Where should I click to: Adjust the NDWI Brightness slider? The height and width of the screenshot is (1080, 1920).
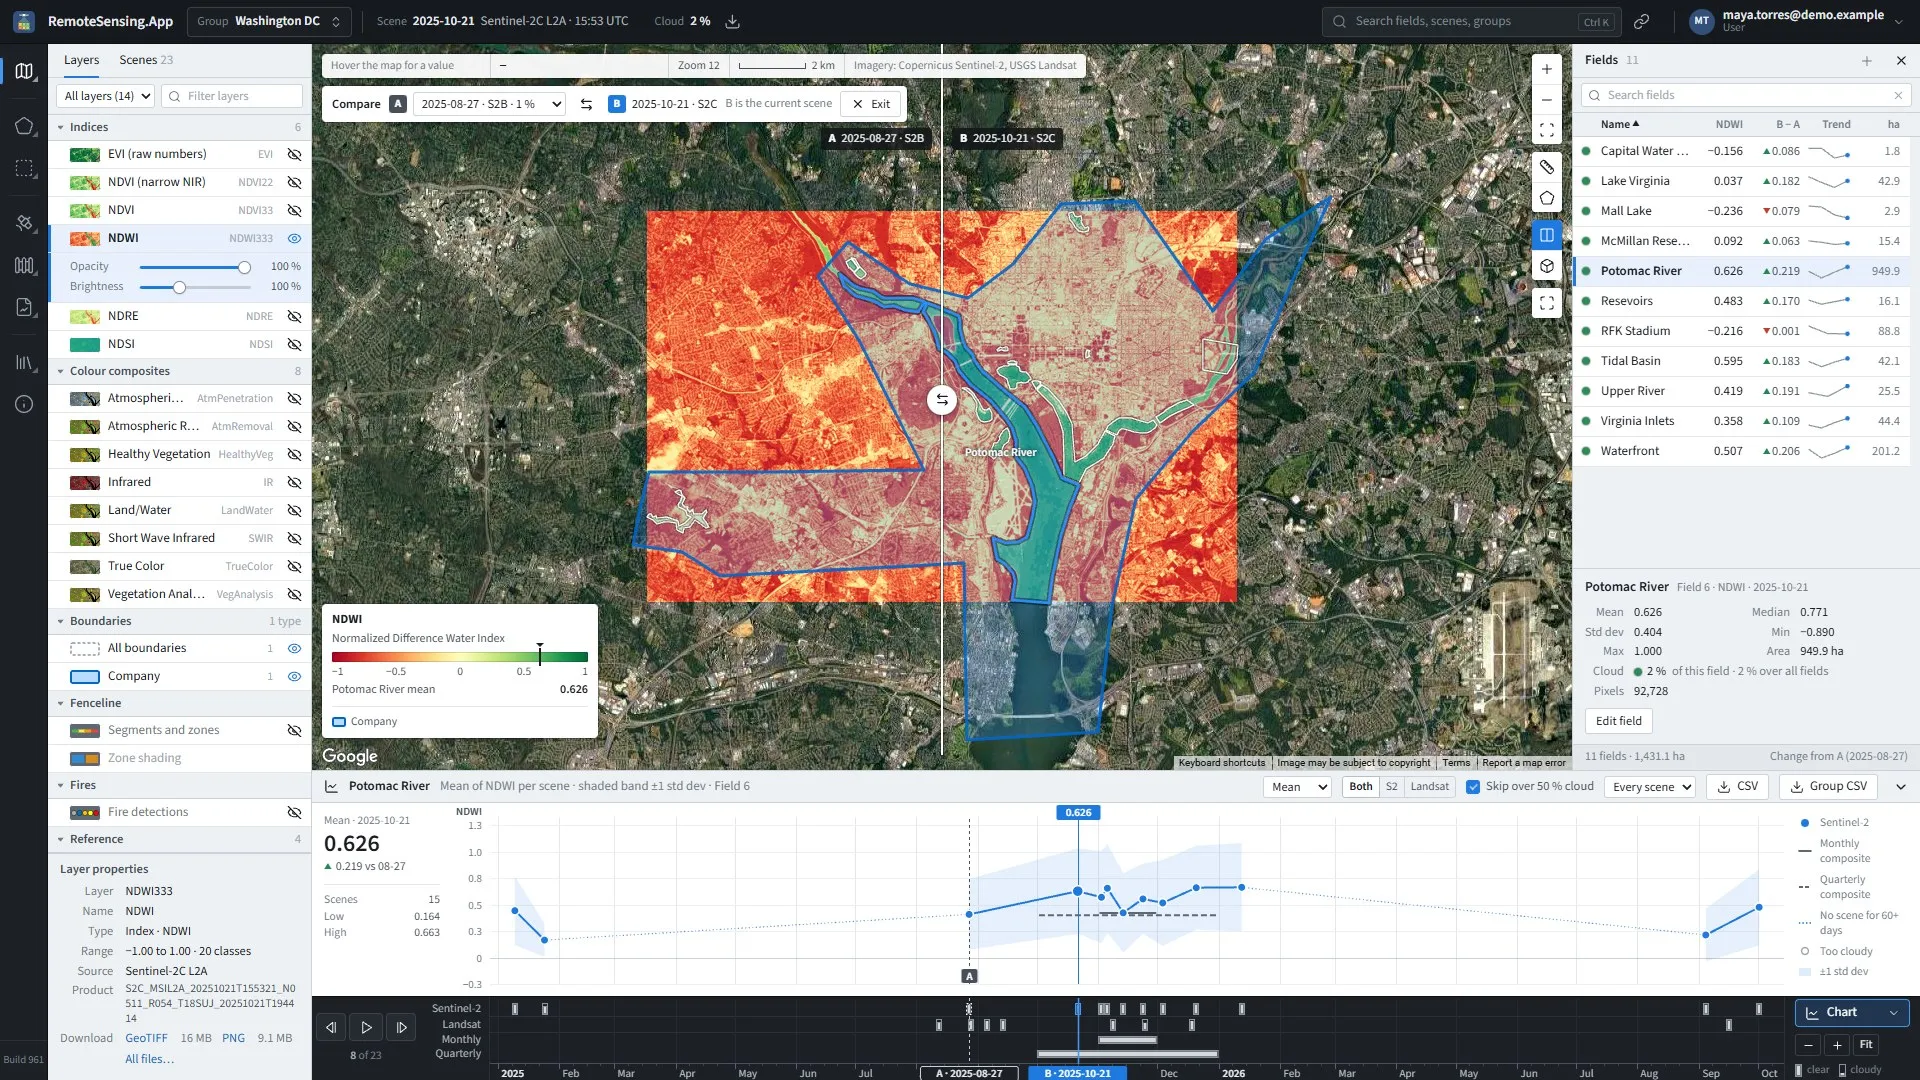point(195,288)
